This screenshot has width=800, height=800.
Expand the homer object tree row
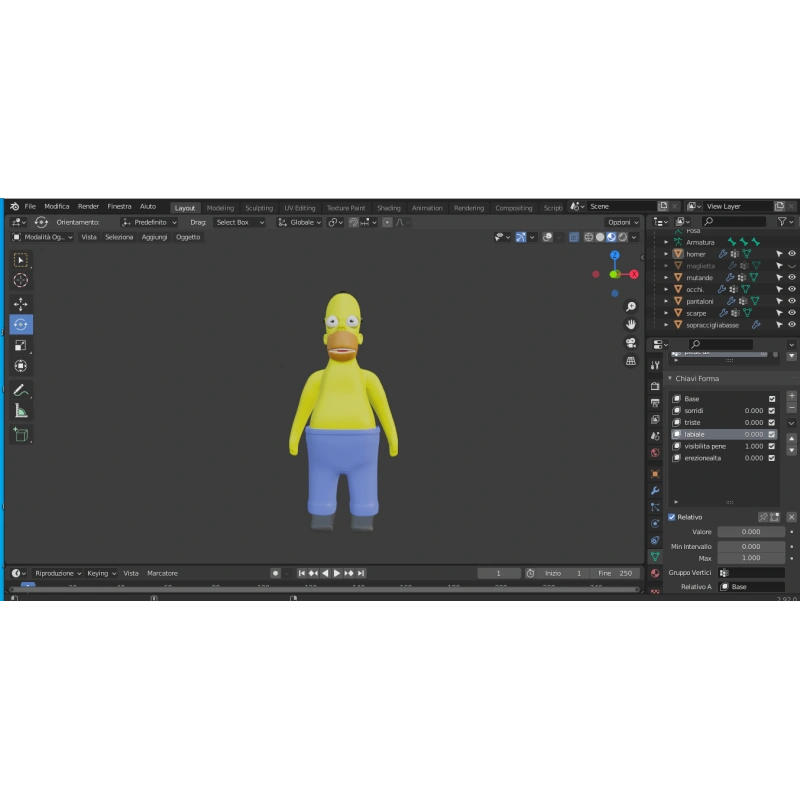click(666, 254)
